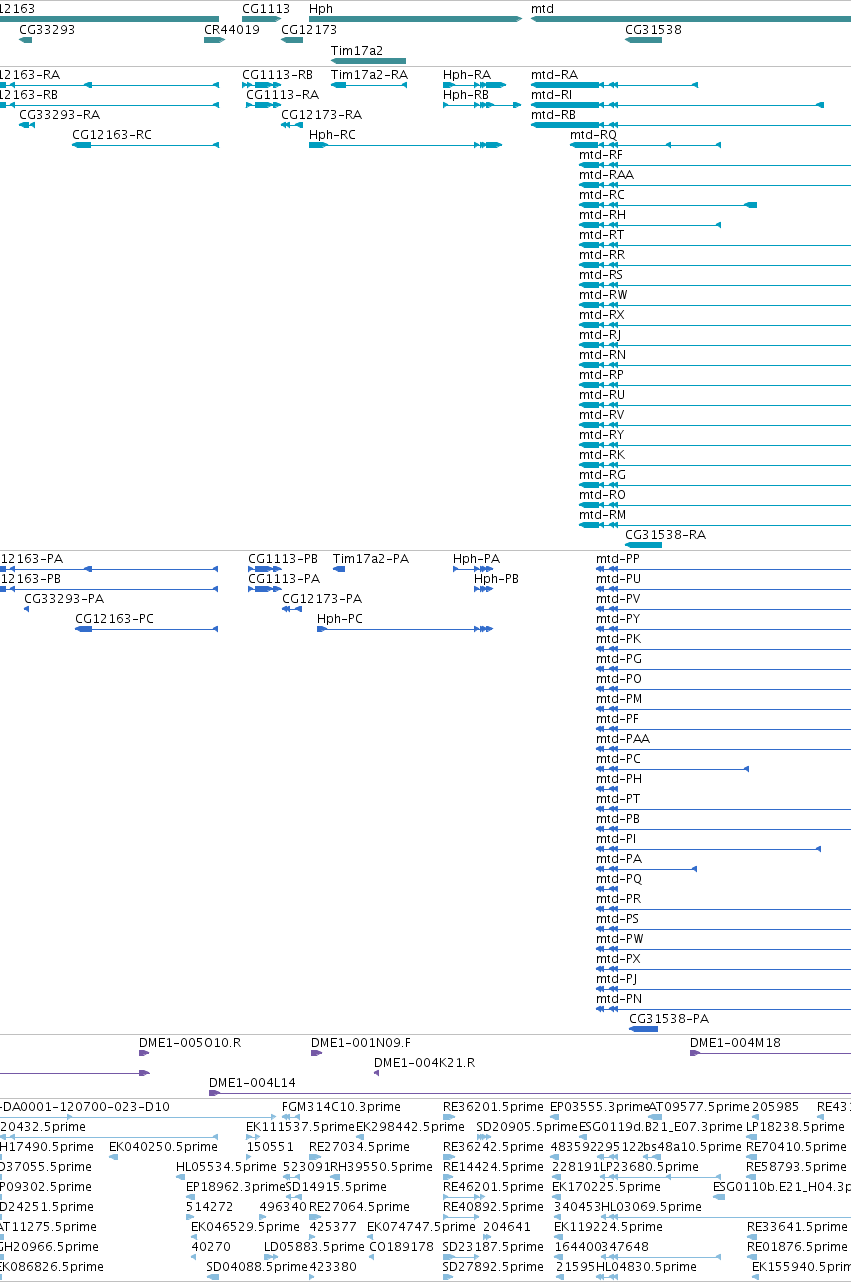This screenshot has width=851, height=1282.
Task: Select the LP18238.5prime EST label
Action: (794, 1127)
